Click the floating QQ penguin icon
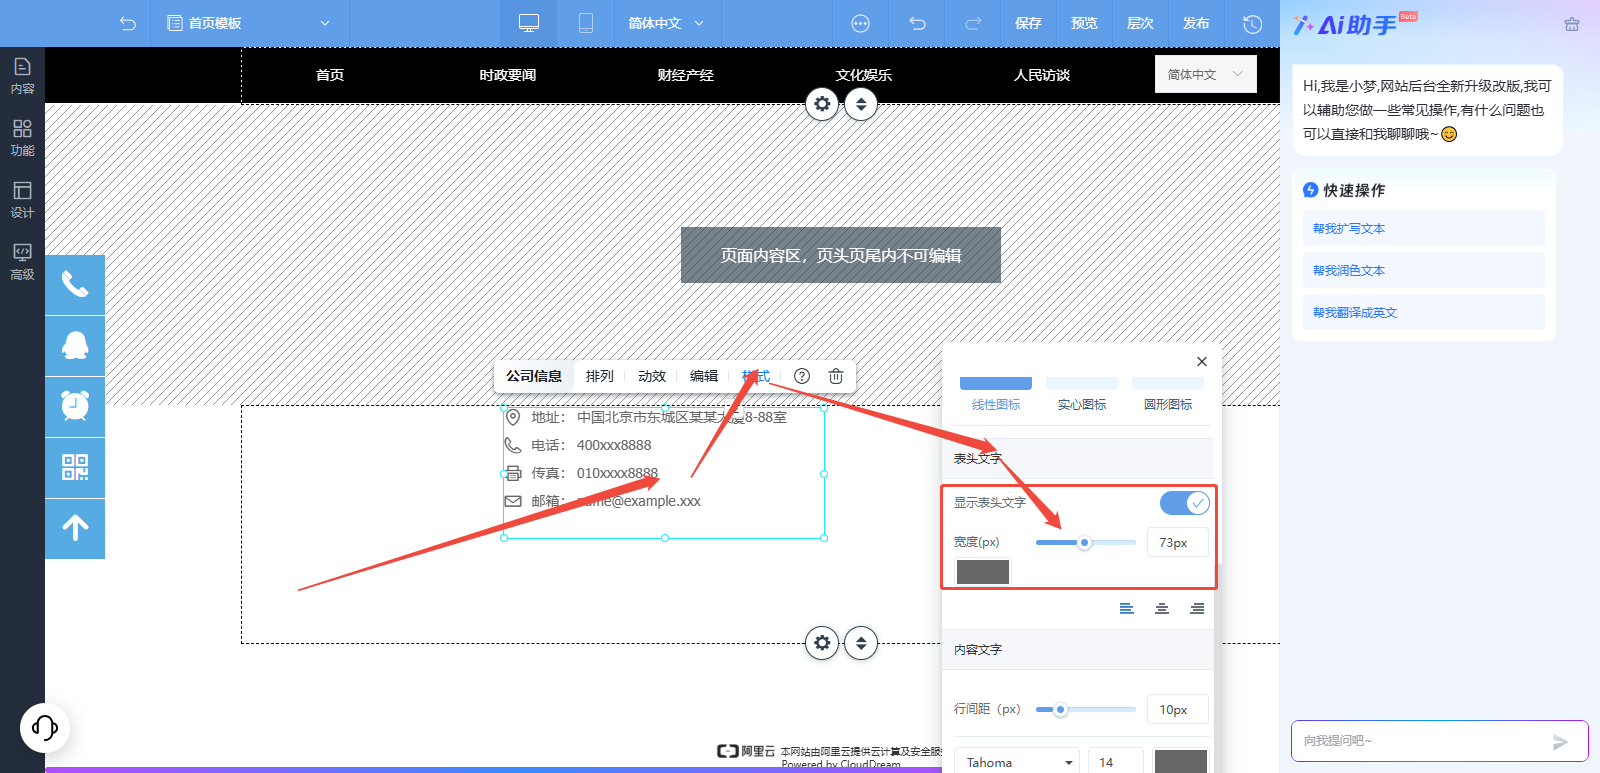Viewport: 1600px width, 773px height. [75, 346]
